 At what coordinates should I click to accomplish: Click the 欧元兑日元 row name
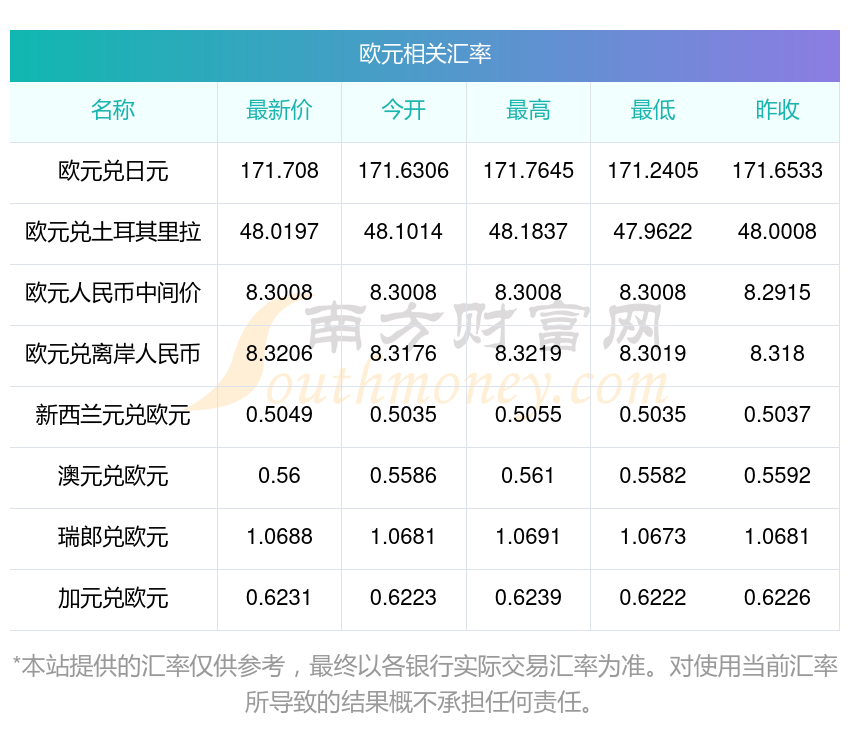coord(113,171)
